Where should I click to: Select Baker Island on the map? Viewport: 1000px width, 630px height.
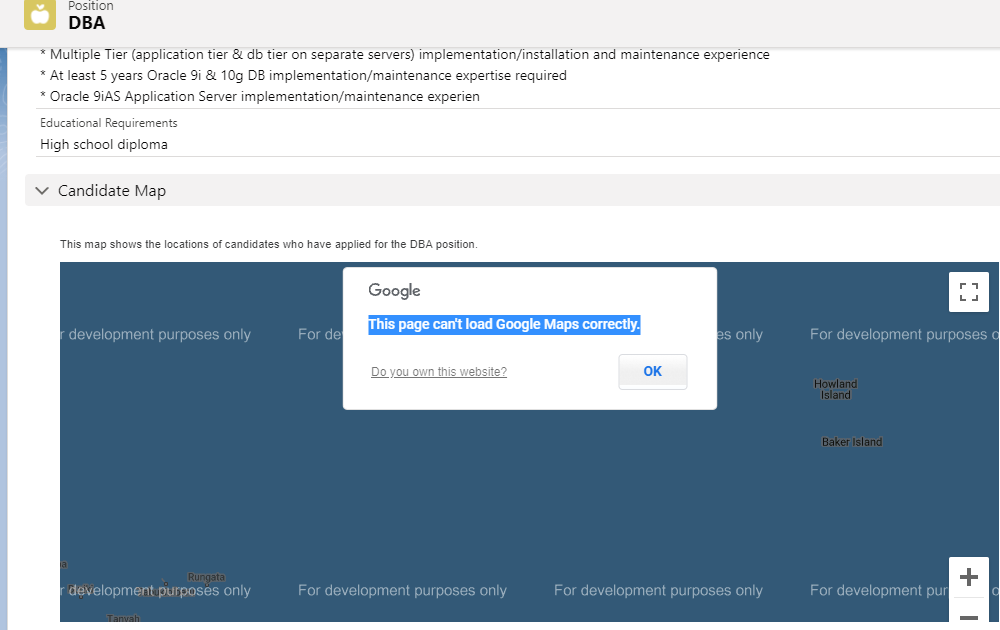click(852, 442)
